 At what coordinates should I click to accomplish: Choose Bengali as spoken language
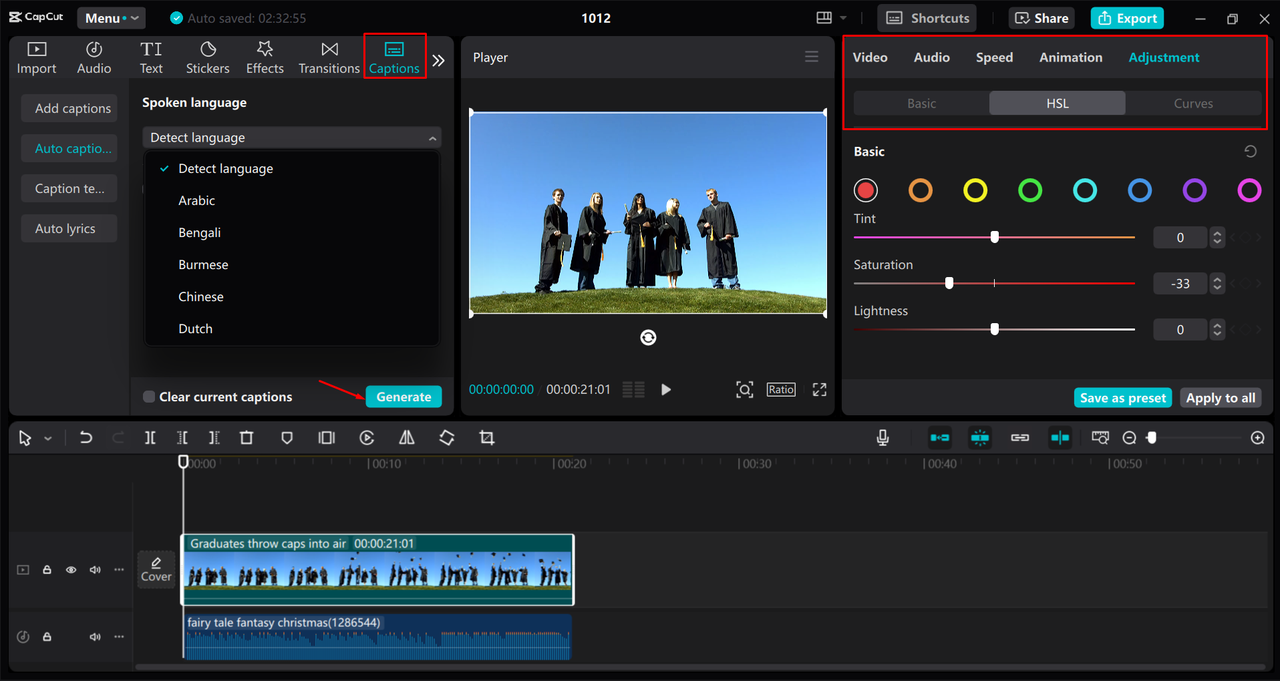200,233
